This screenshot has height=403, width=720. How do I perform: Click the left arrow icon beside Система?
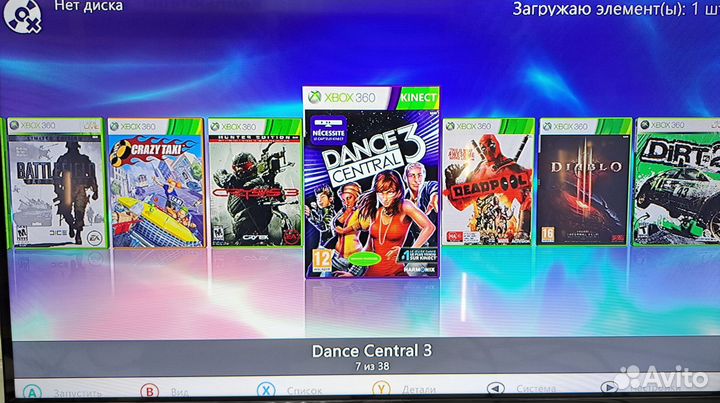pyautogui.click(x=495, y=388)
